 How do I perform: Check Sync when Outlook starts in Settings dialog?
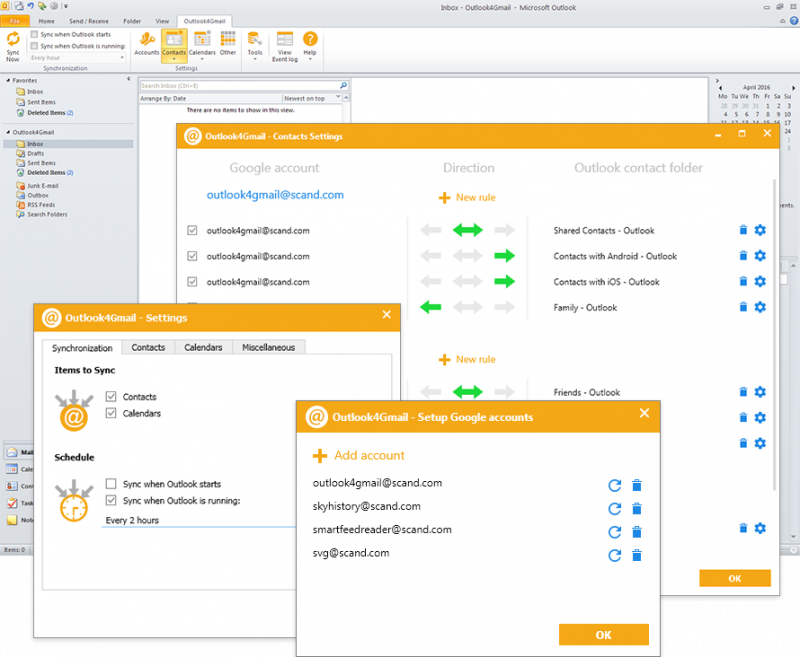(111, 484)
